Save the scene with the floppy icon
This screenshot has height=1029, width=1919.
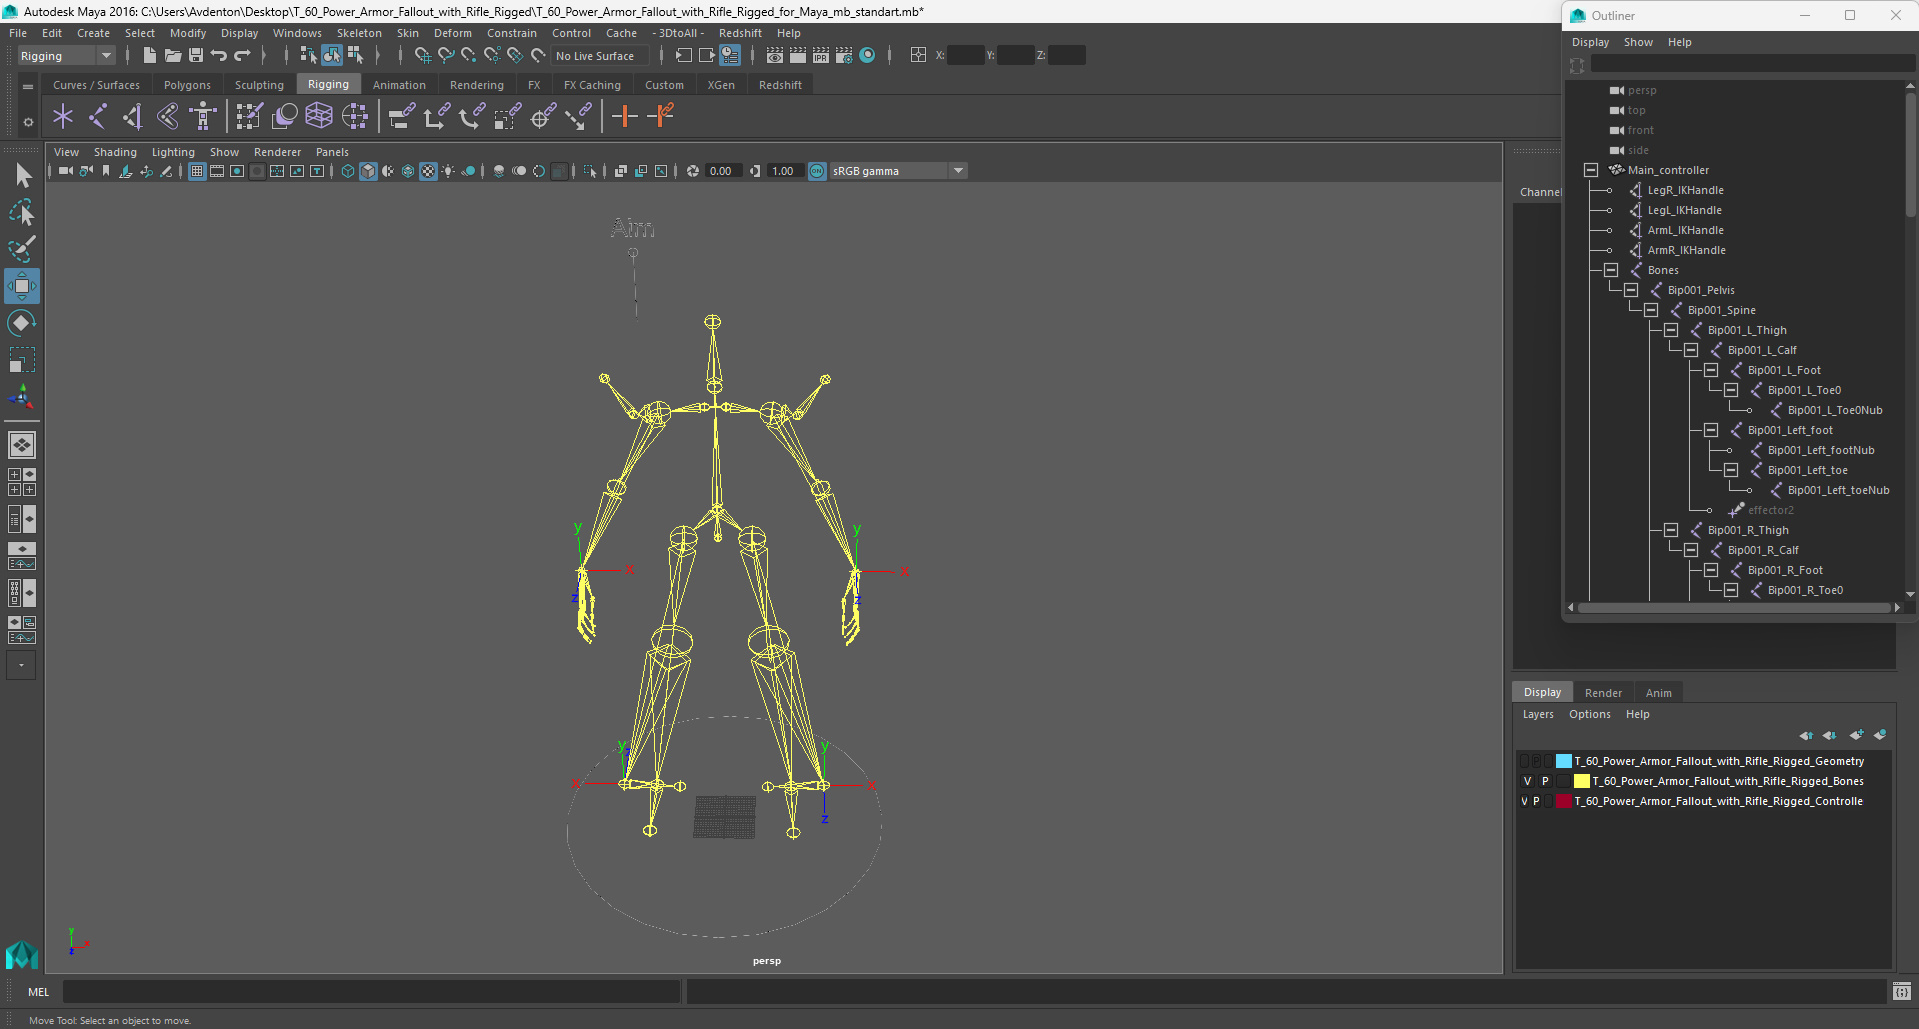[196, 56]
